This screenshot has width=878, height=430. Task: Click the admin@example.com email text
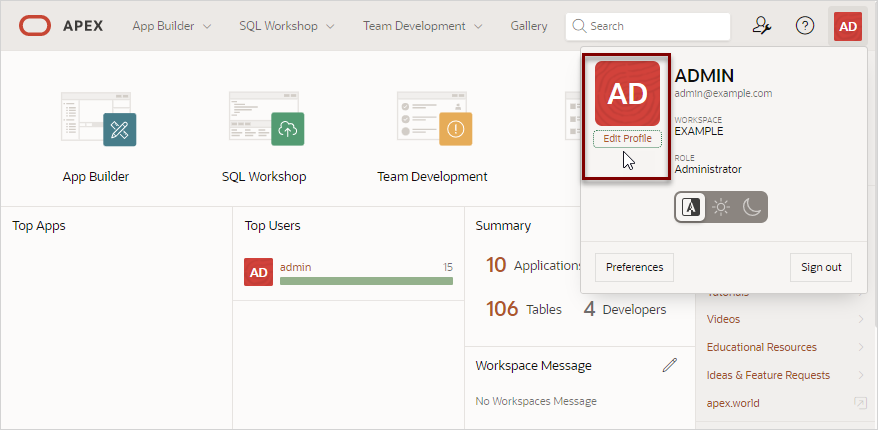[x=723, y=94]
